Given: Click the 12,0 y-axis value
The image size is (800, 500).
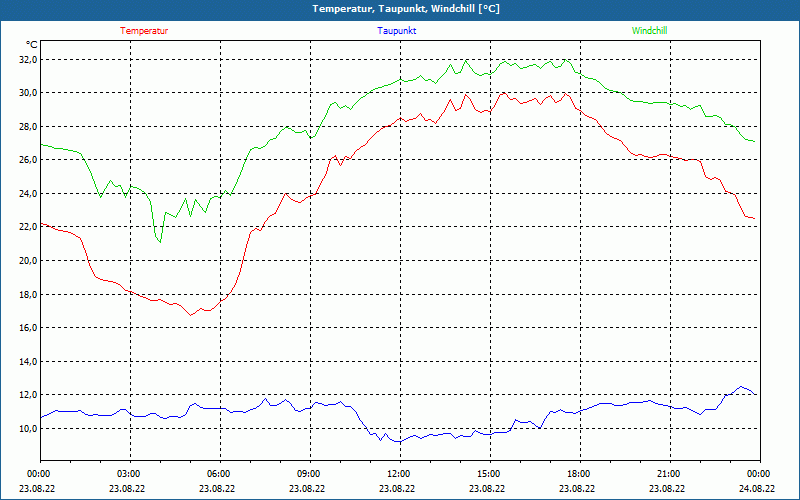Looking at the screenshot, I should click(29, 395).
